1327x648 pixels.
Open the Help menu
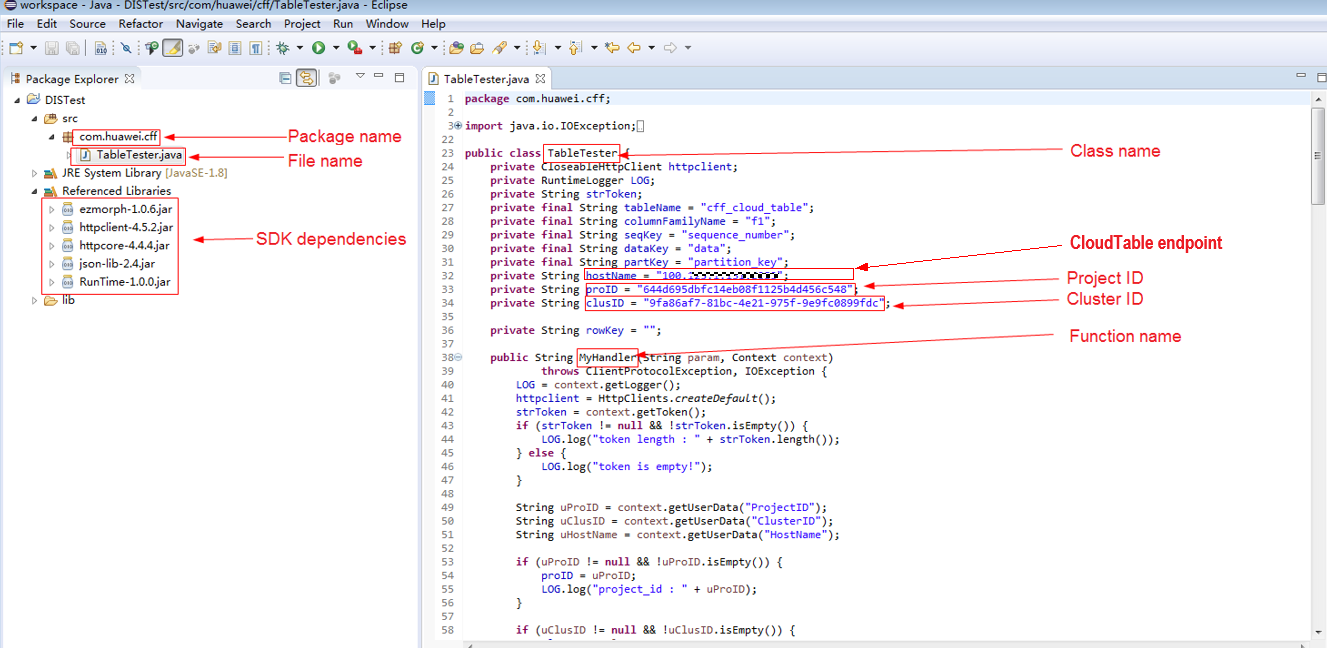click(x=433, y=23)
